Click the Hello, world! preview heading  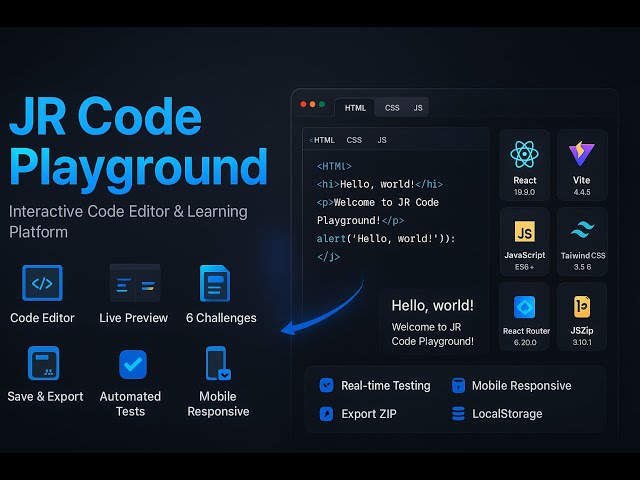click(433, 306)
